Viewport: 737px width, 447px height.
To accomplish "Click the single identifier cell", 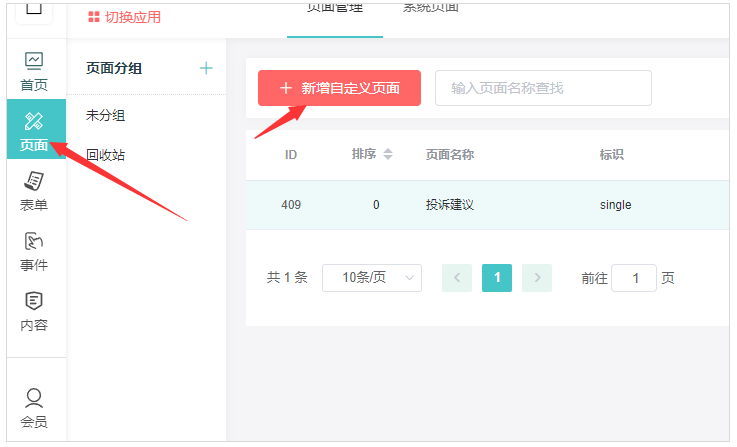I will click(615, 205).
